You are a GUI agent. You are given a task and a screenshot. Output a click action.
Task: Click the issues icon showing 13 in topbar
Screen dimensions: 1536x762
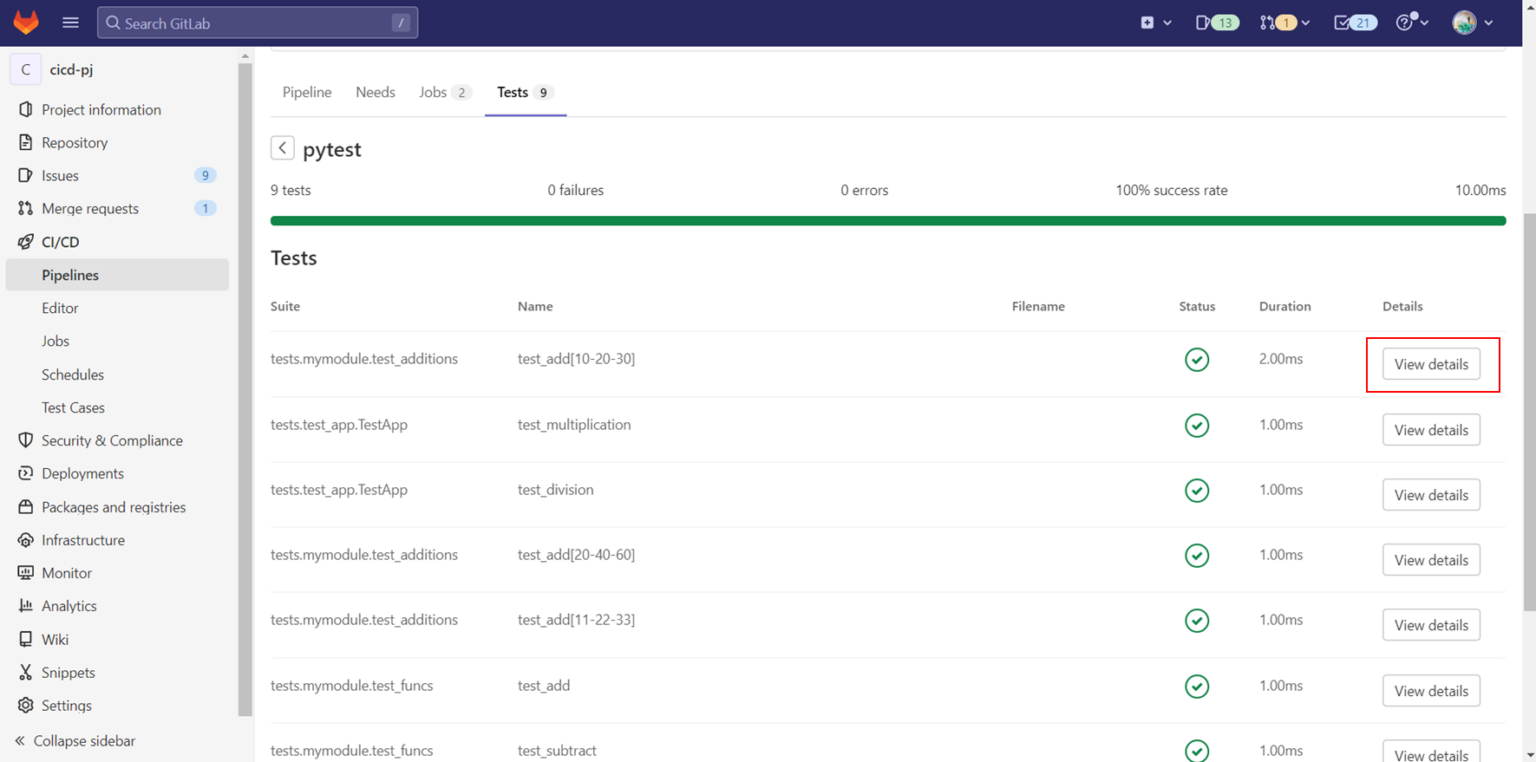pos(1216,21)
